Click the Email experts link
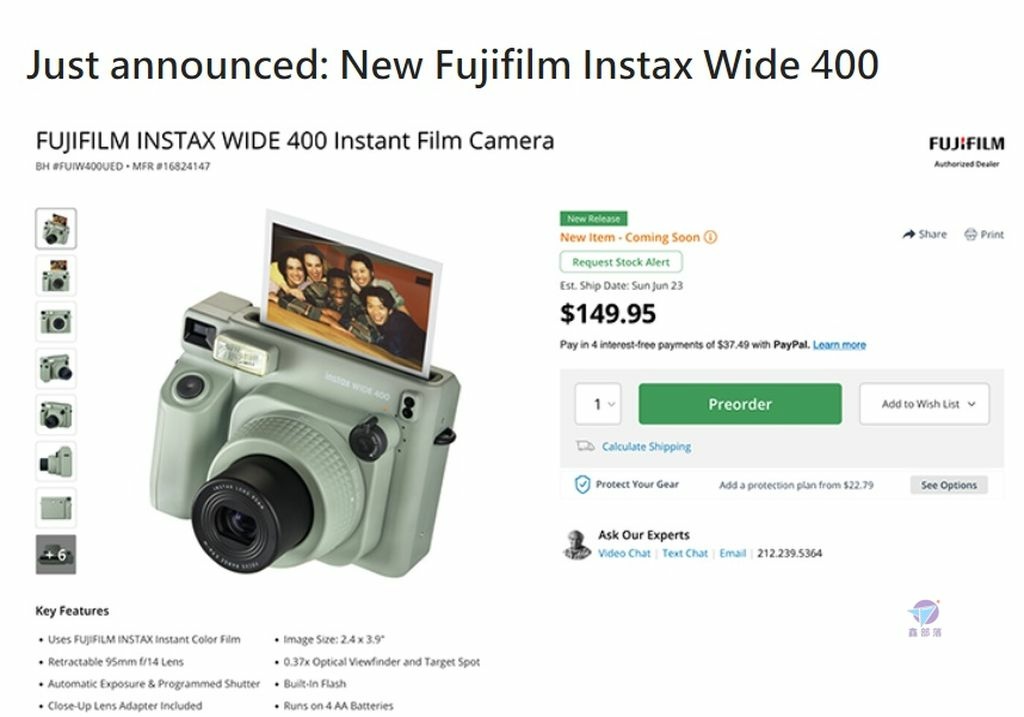The height and width of the screenshot is (717, 1024). click(732, 553)
